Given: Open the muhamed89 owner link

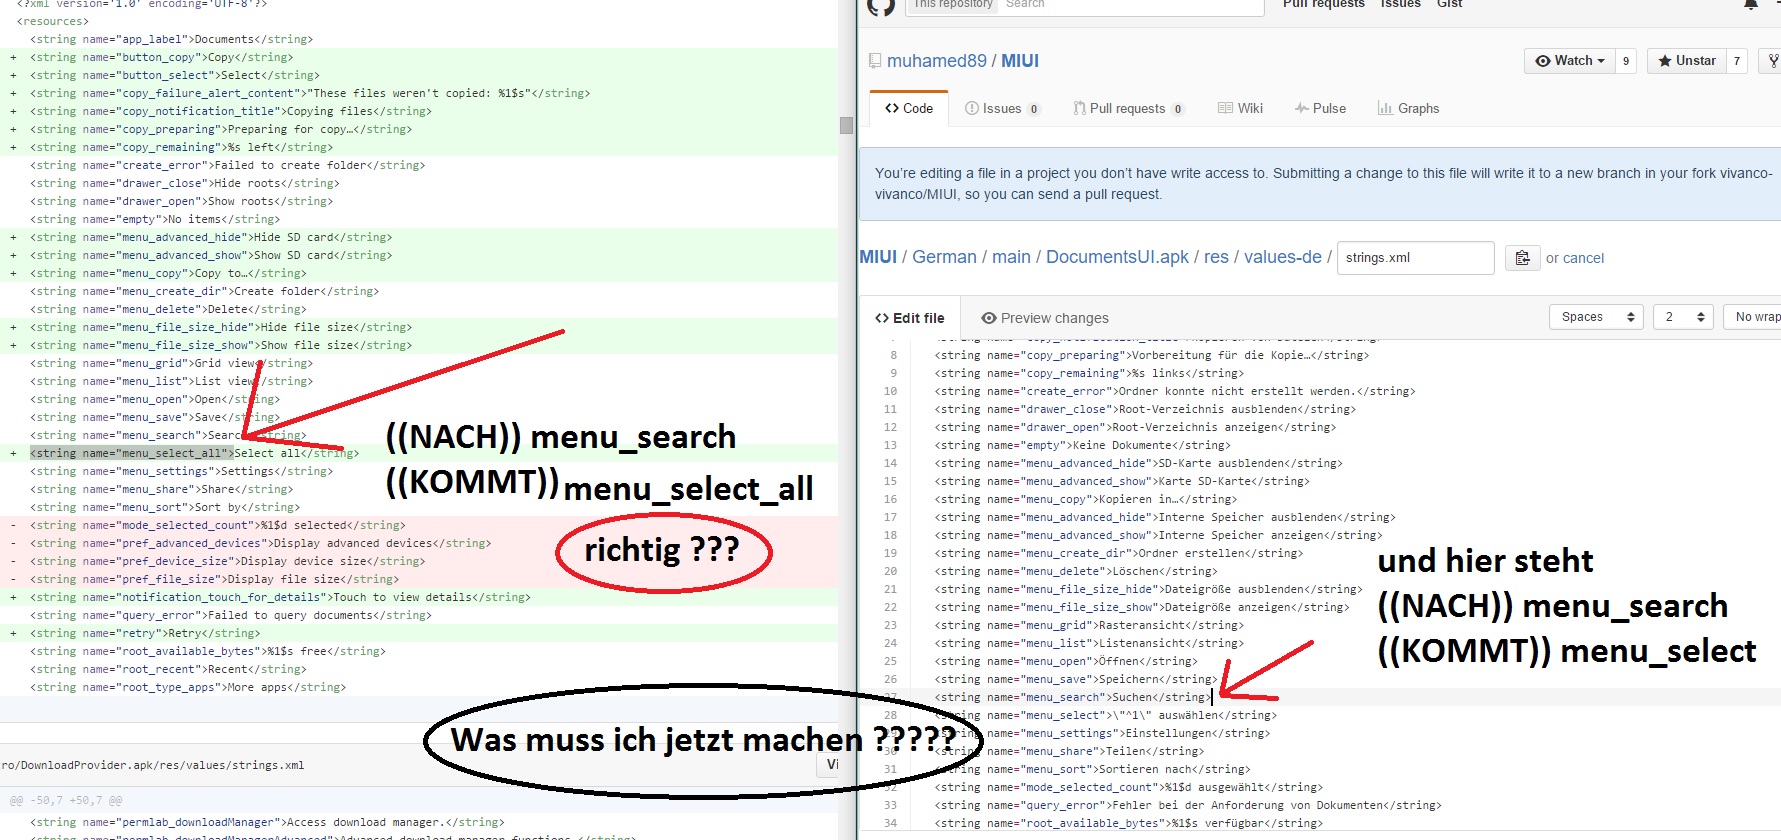Looking at the screenshot, I should click(936, 61).
